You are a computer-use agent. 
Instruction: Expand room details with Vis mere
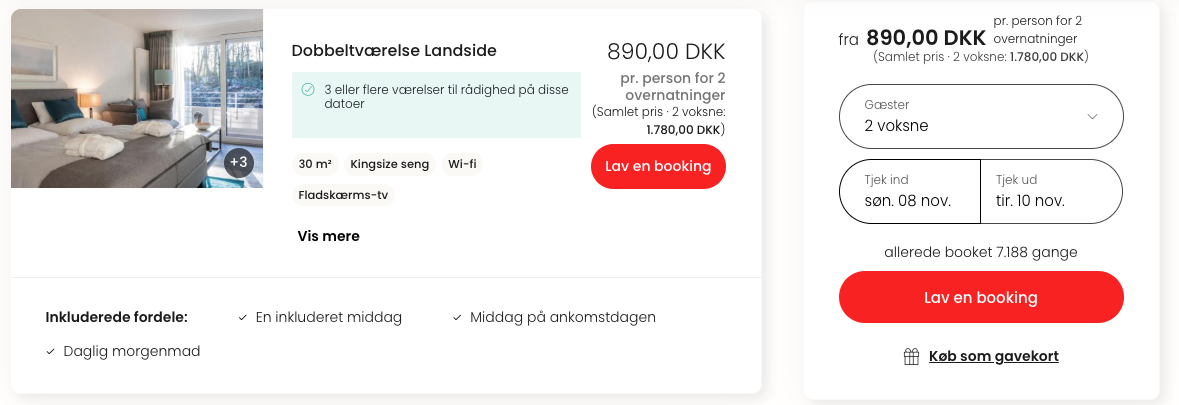[x=329, y=236]
